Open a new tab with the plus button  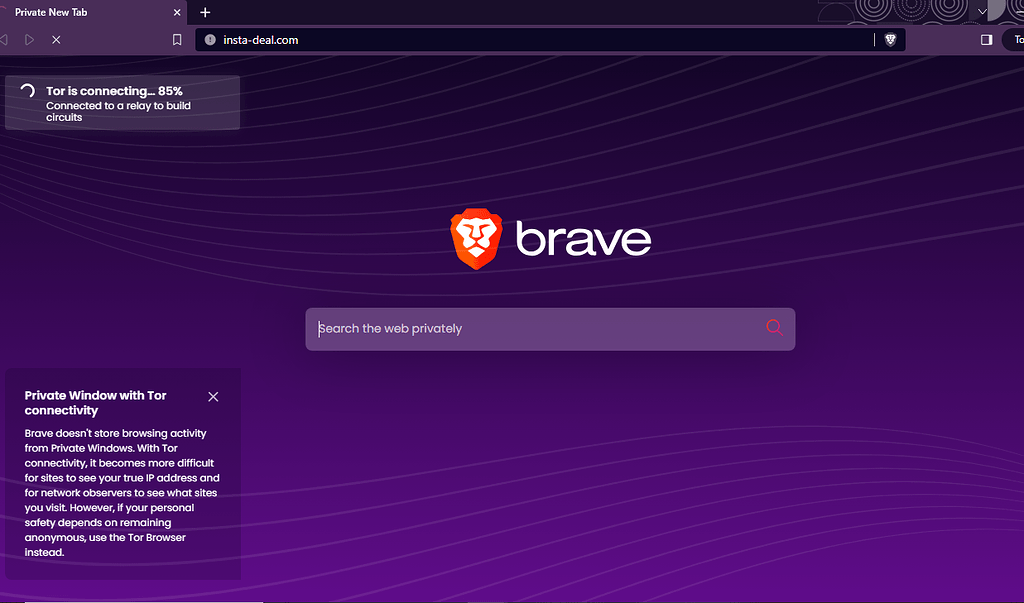pos(205,12)
